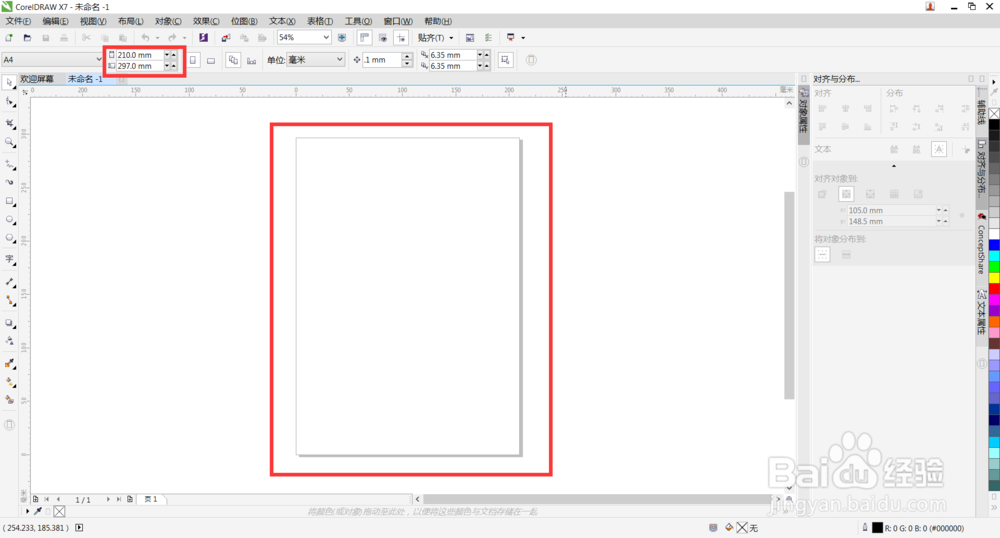
Task: Select the Pick tool in toolbox
Action: [10, 83]
